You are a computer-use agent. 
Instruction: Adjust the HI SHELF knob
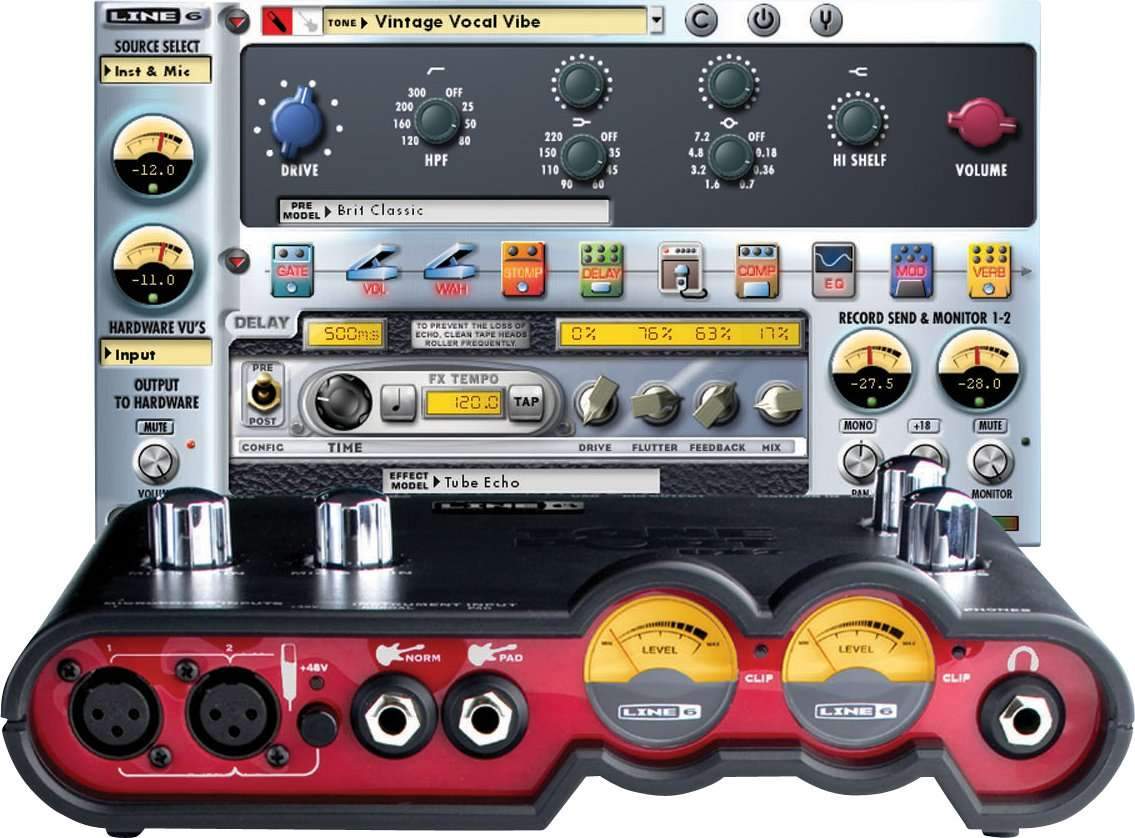(858, 122)
